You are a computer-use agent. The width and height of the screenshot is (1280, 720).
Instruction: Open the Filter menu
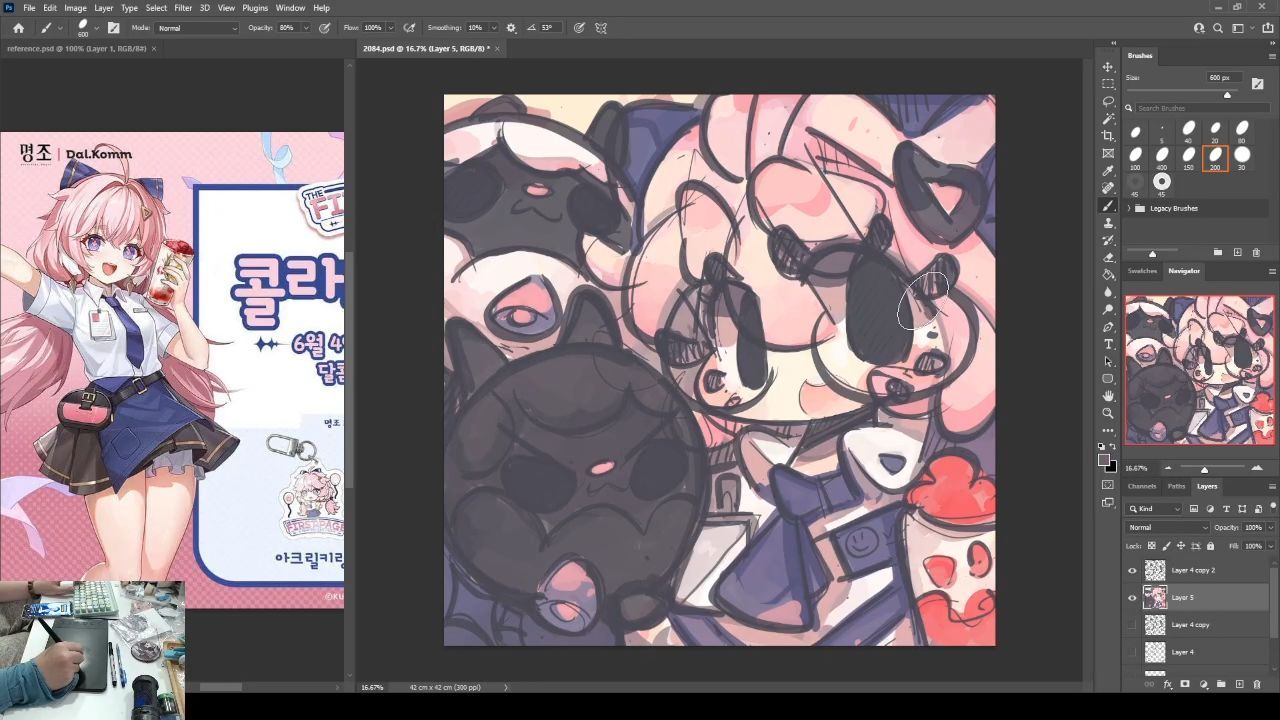(183, 8)
